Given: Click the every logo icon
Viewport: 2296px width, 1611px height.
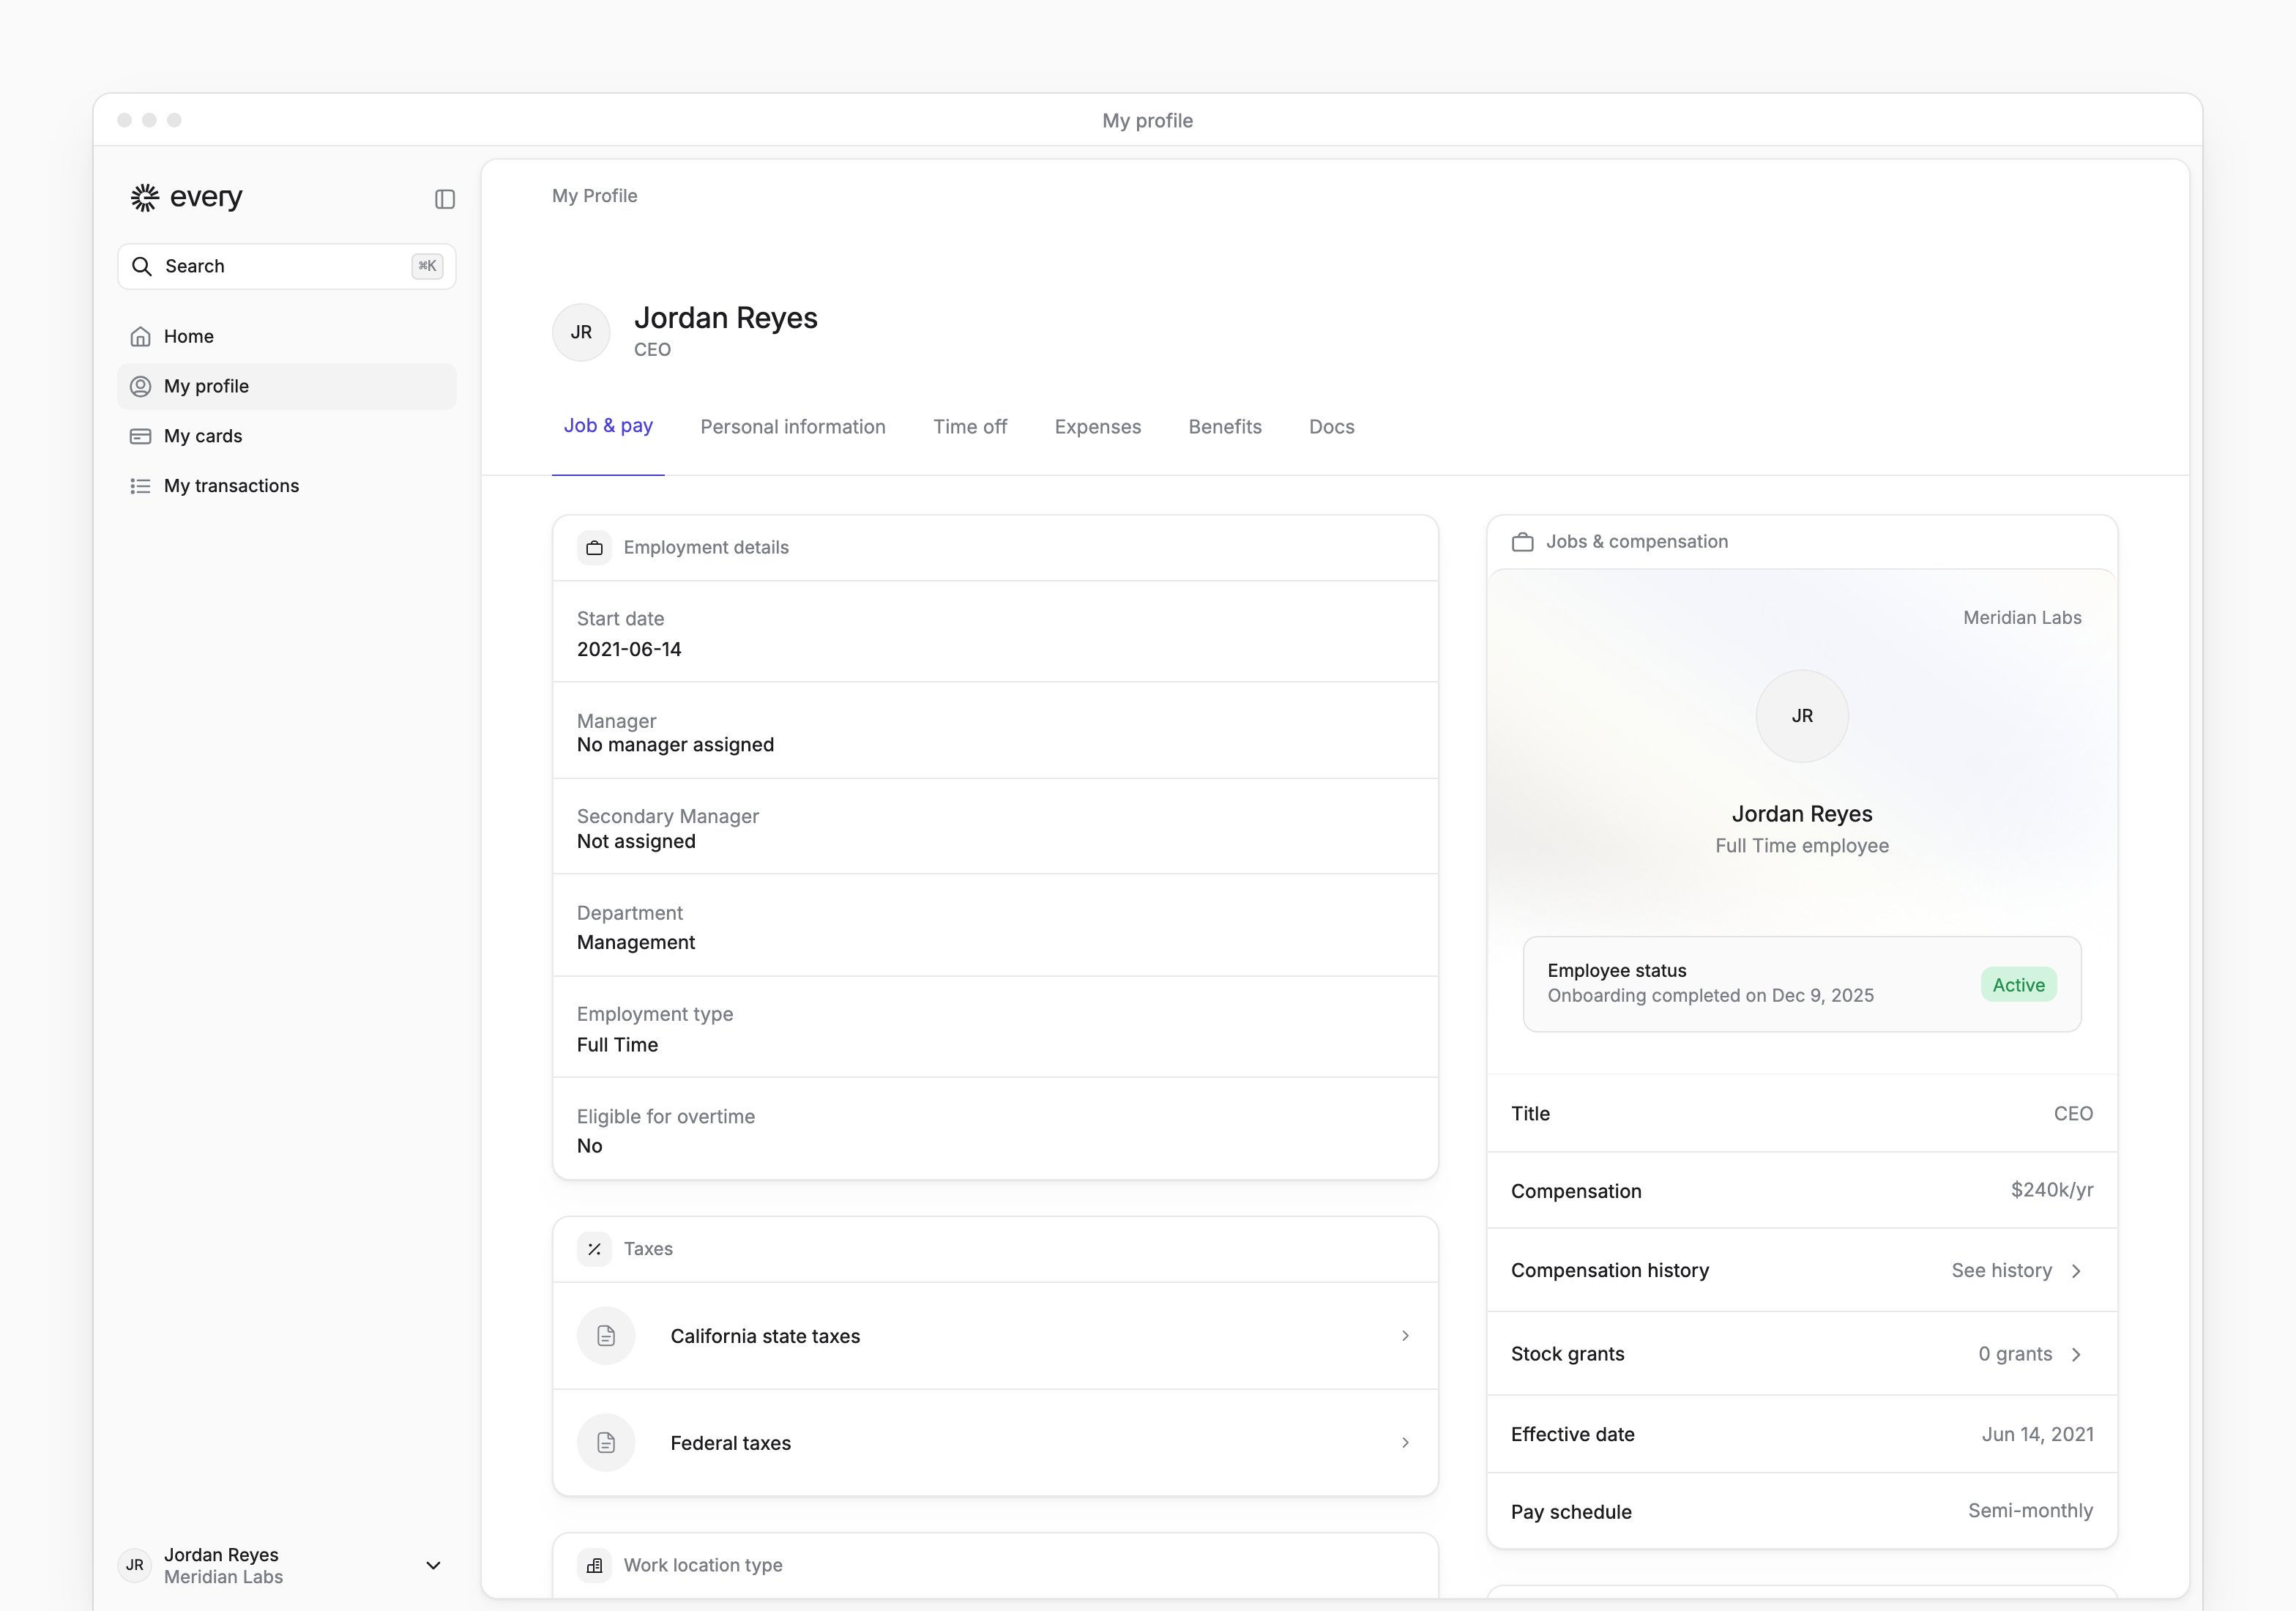Looking at the screenshot, I should point(145,198).
